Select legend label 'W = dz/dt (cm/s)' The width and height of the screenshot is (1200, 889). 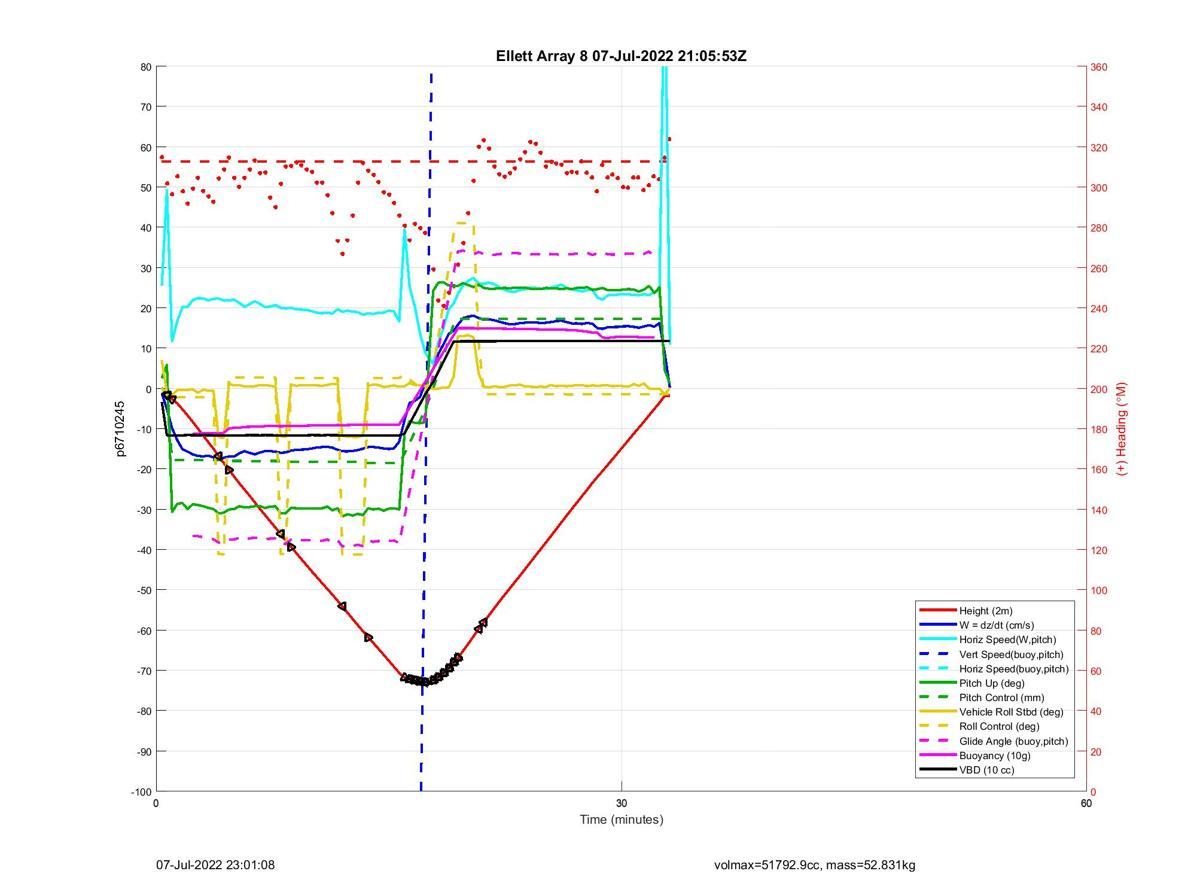point(999,625)
